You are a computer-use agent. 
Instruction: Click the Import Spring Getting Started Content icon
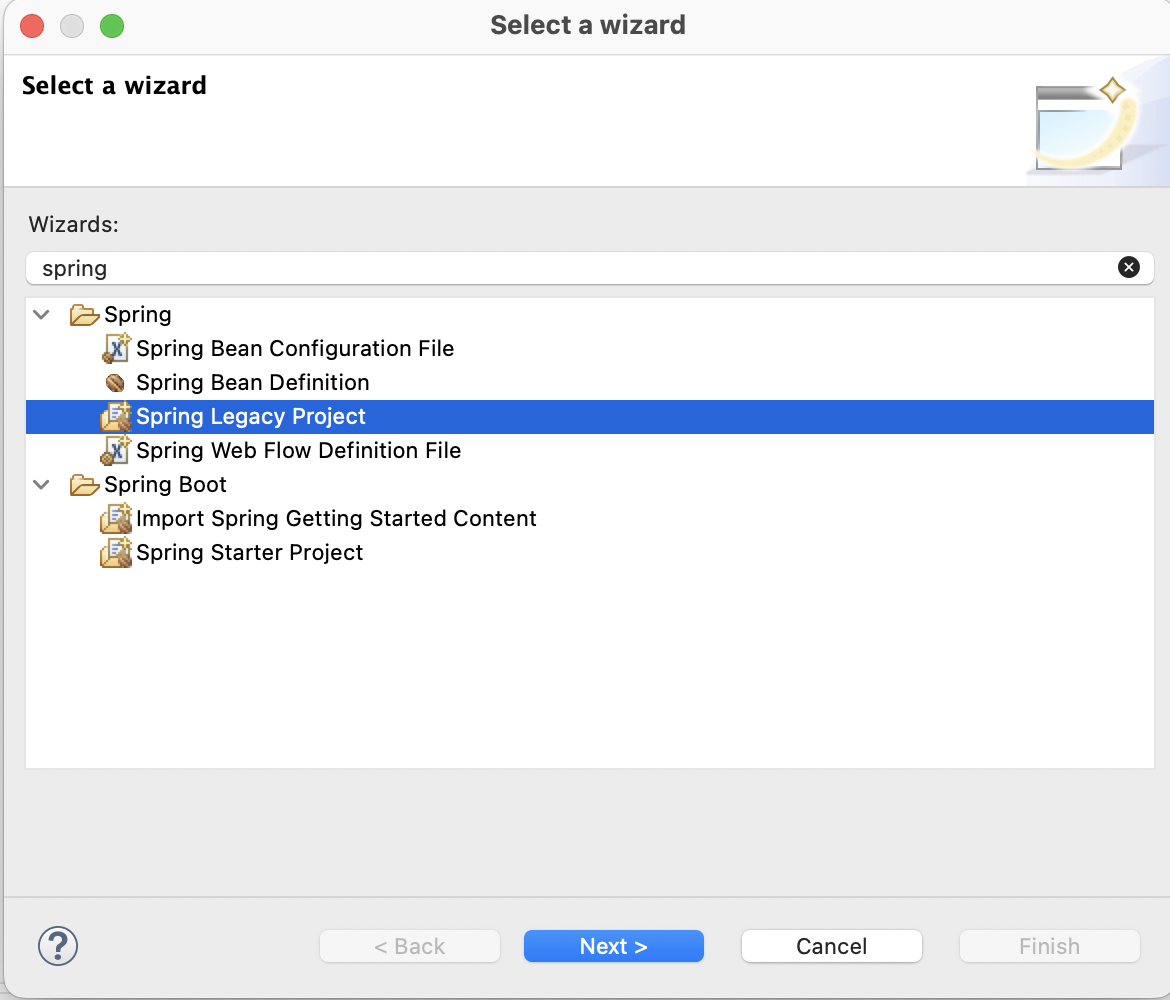coord(116,519)
